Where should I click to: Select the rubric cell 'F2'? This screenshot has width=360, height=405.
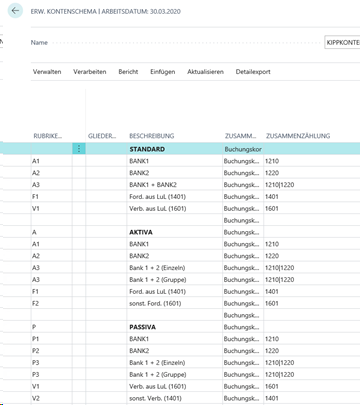(52, 303)
